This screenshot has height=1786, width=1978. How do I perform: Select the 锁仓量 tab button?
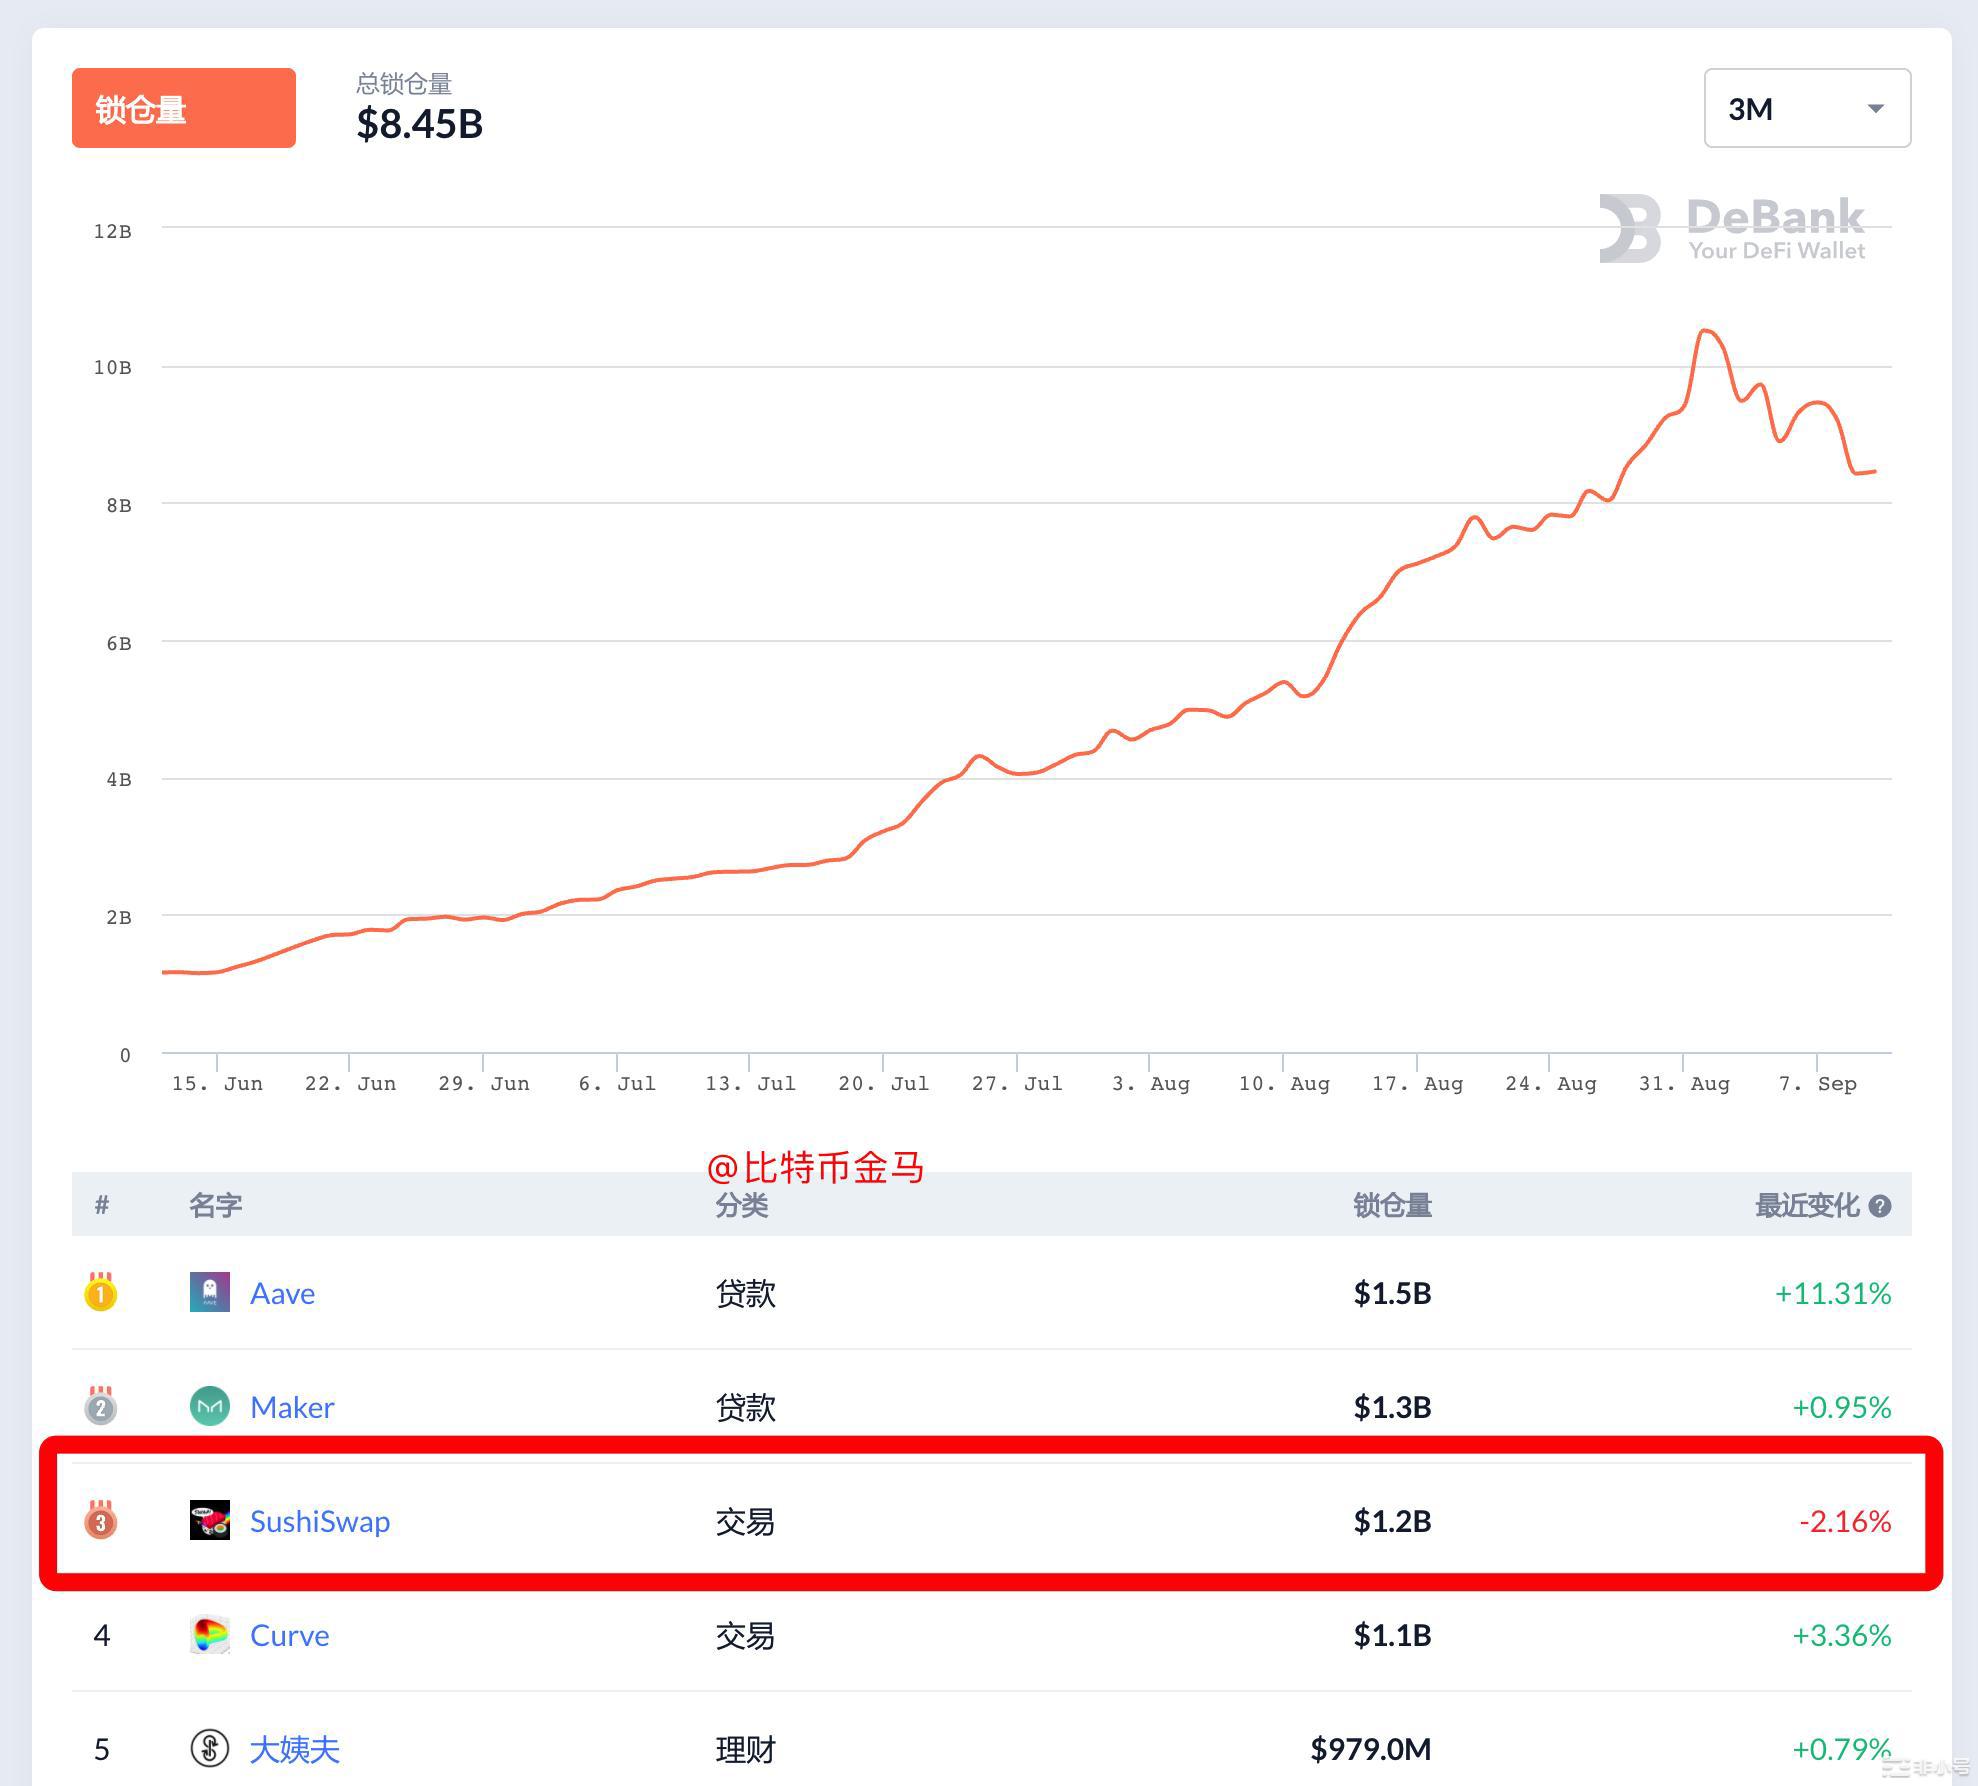pos(183,108)
